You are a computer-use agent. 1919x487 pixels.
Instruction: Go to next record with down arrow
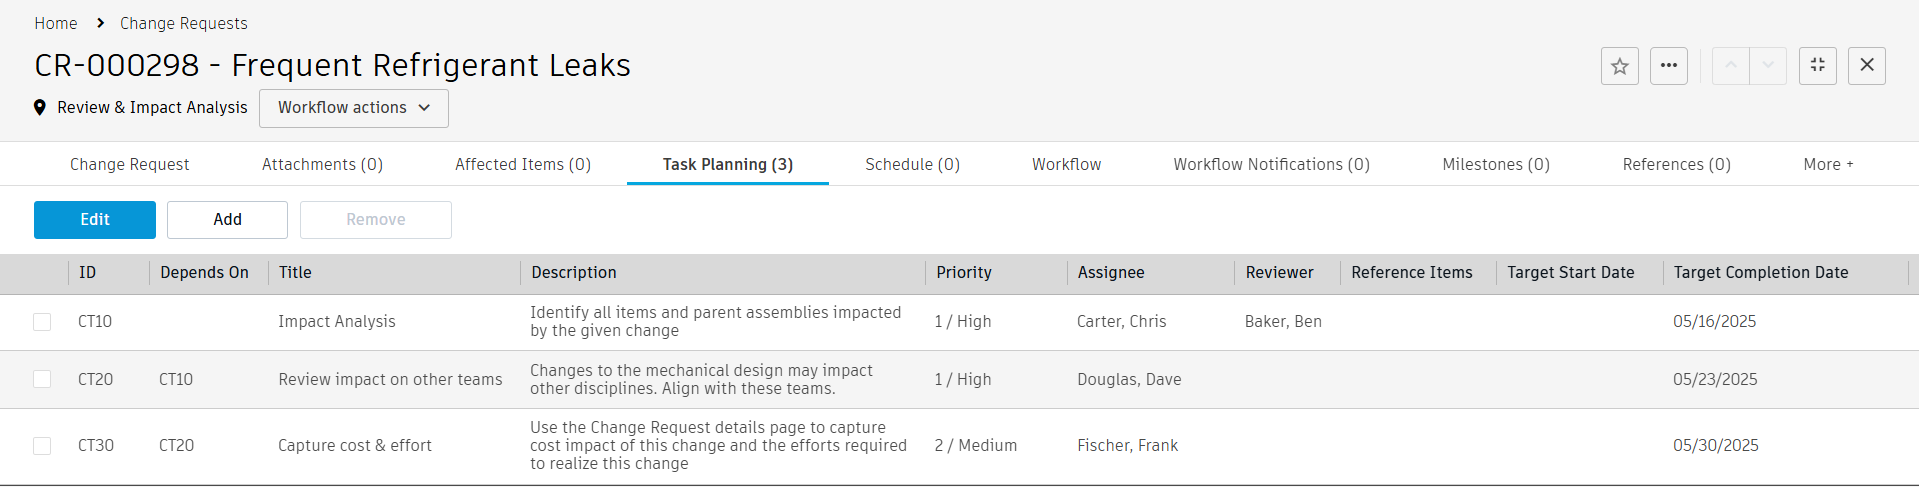[x=1768, y=66]
